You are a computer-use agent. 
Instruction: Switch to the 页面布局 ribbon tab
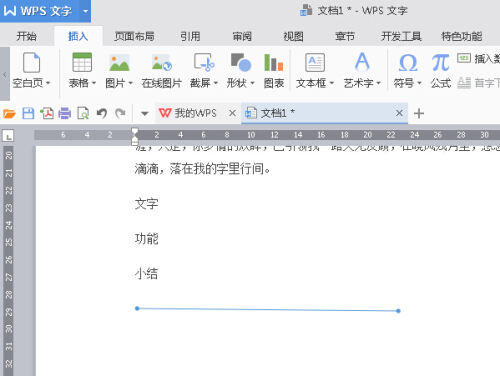coord(134,36)
